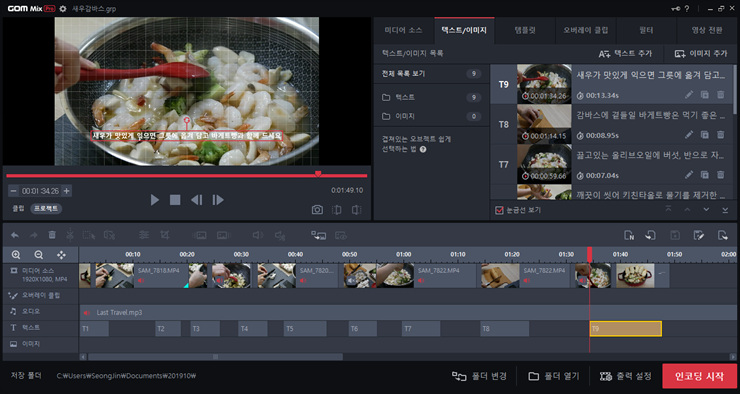Select the T8 thumbnail in text list

coord(544,124)
